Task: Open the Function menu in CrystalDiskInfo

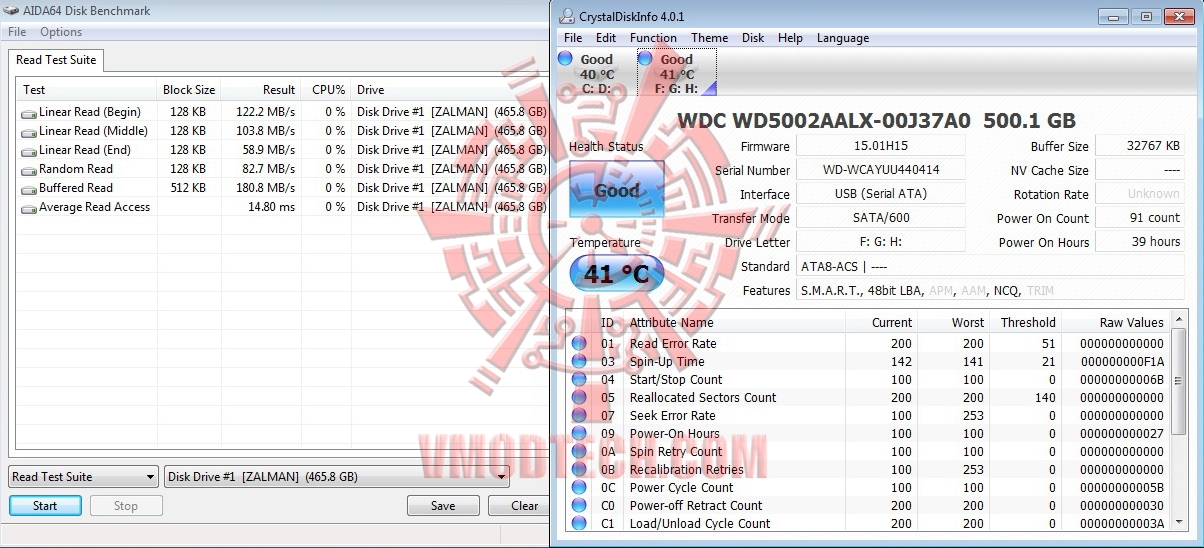Action: coord(653,38)
